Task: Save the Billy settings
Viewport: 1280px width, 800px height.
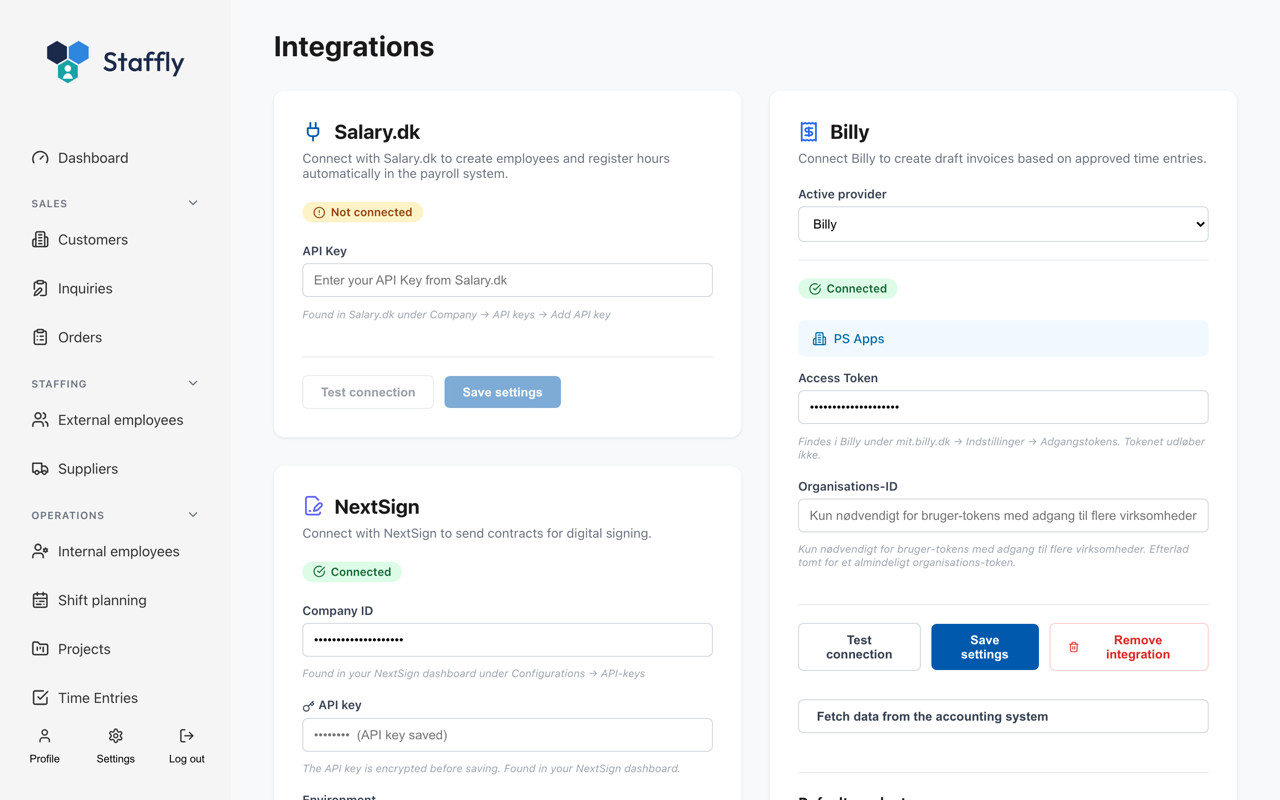Action: 984,647
